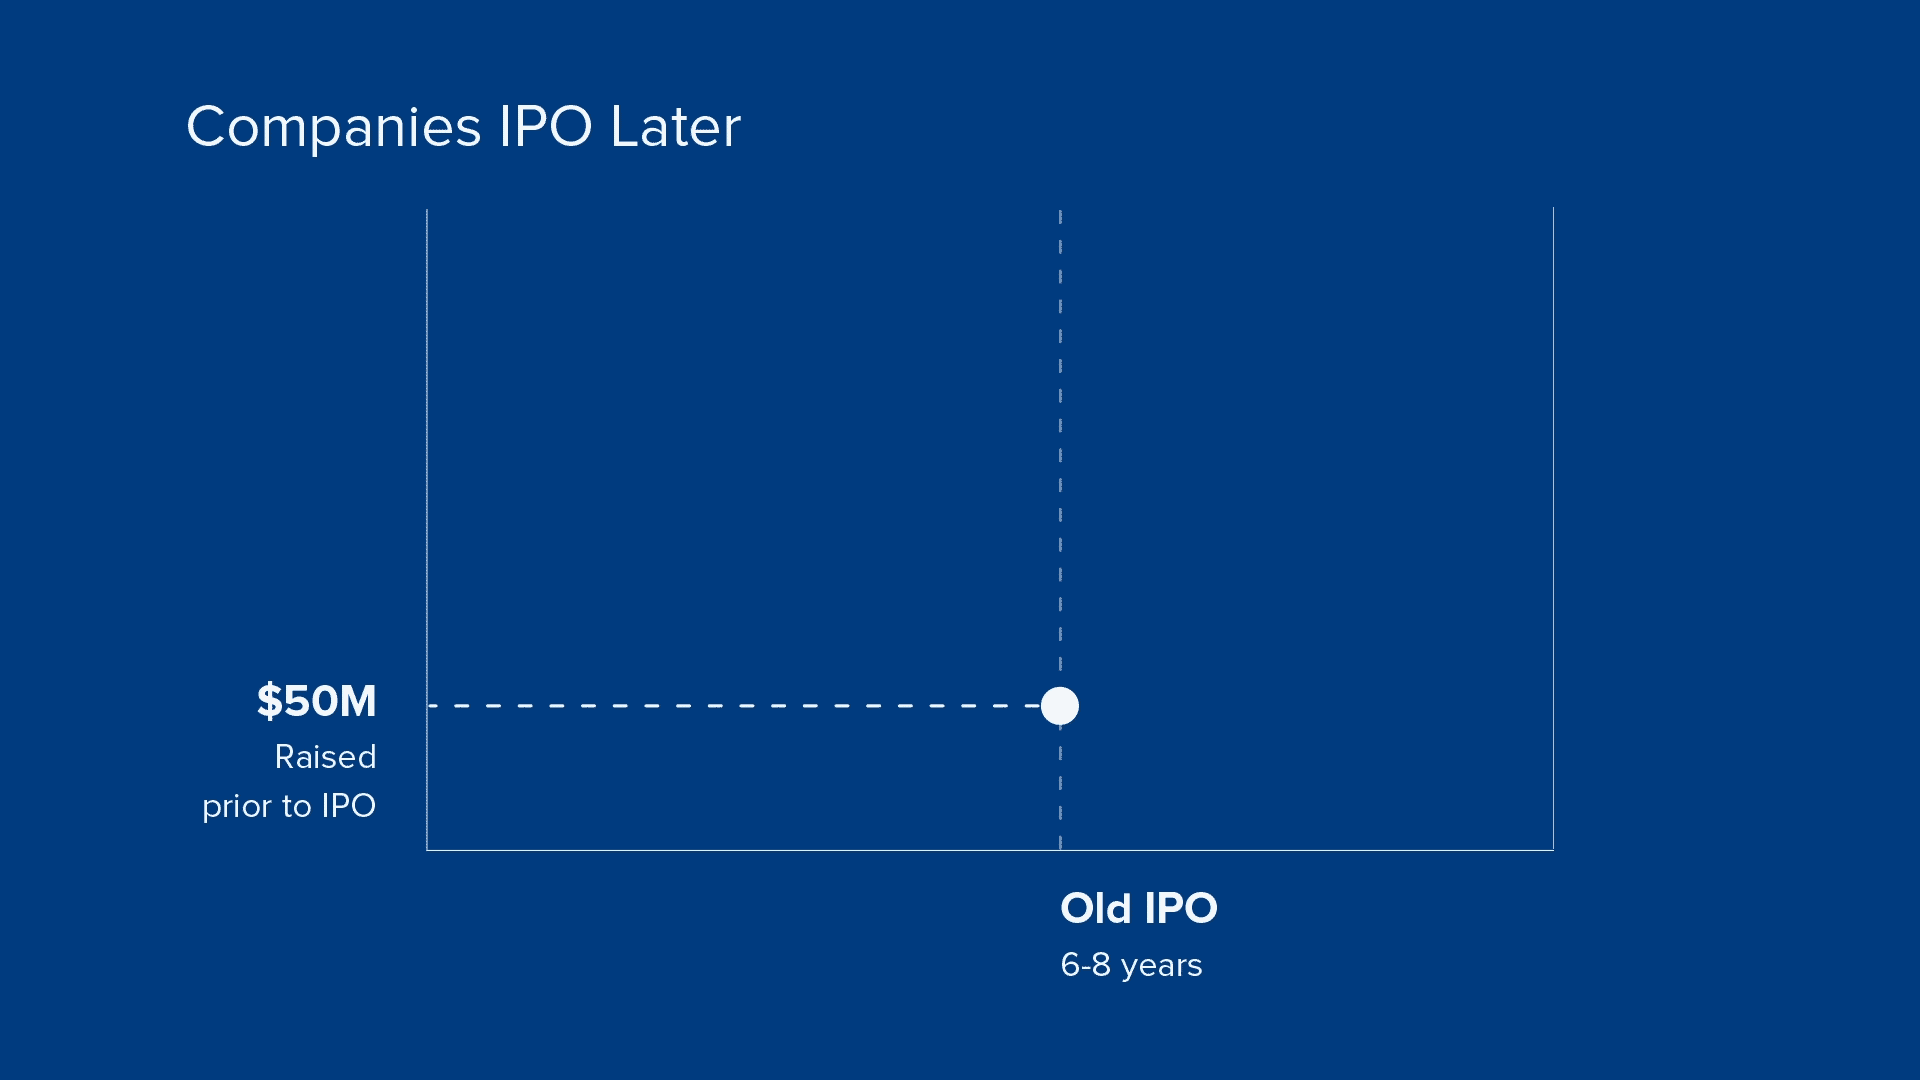Click empty chart area above the $50M line
Viewport: 1920px width, 1080px height.
(740, 450)
